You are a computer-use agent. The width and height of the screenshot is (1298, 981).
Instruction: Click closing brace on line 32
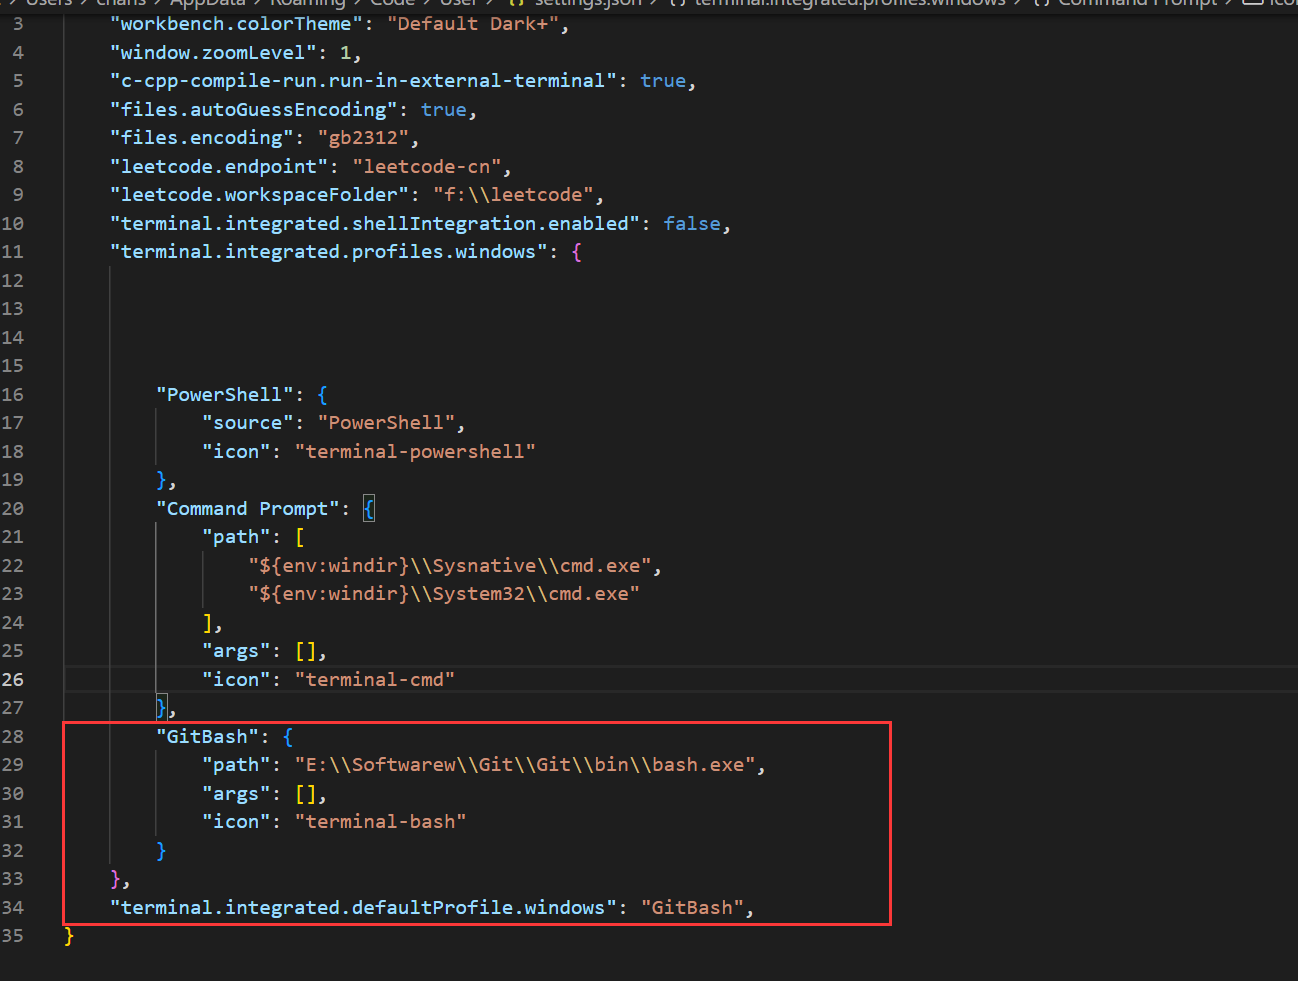click(x=162, y=851)
